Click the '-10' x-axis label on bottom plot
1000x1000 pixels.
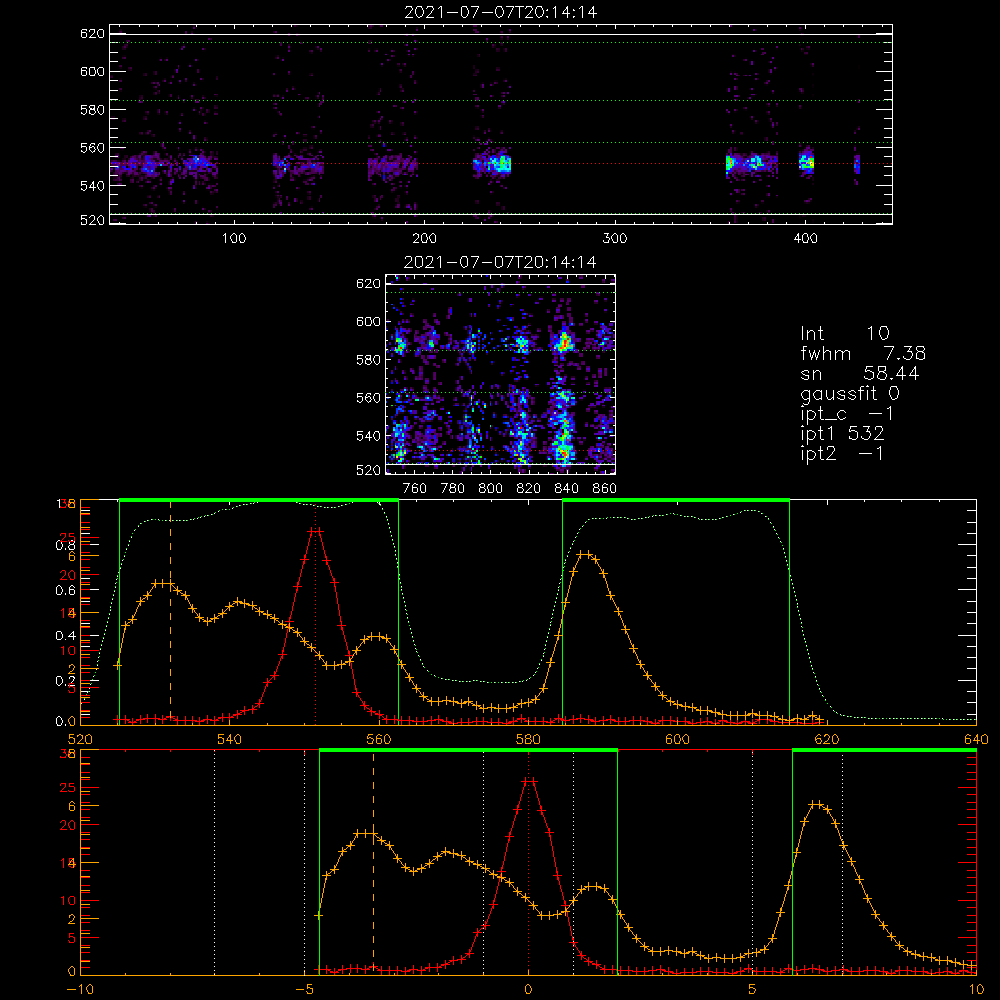[80, 990]
